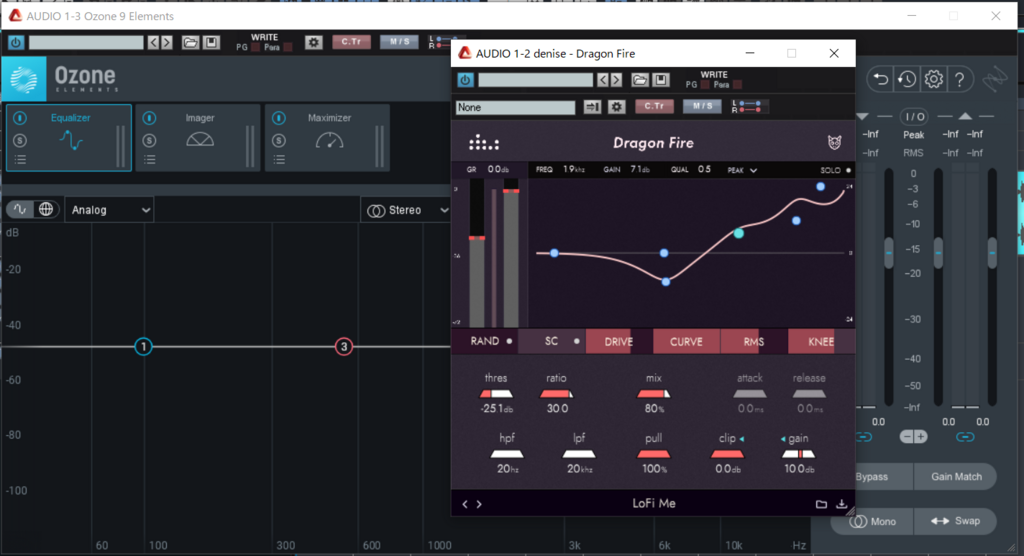Click the I/O button in Ozone

click(913, 117)
